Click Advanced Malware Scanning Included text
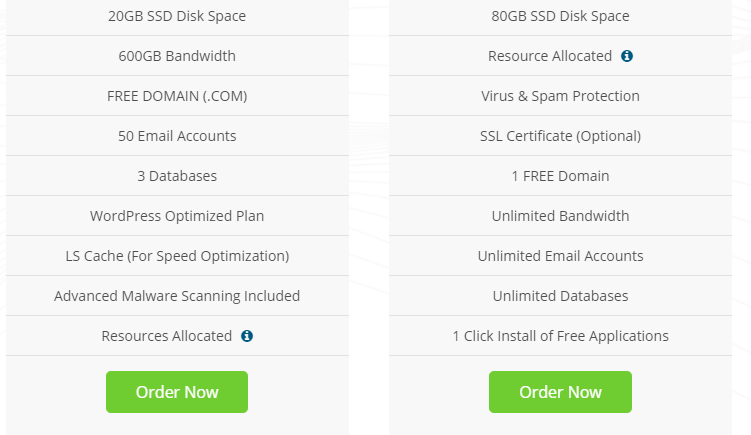This screenshot has width=751, height=435. pos(177,296)
